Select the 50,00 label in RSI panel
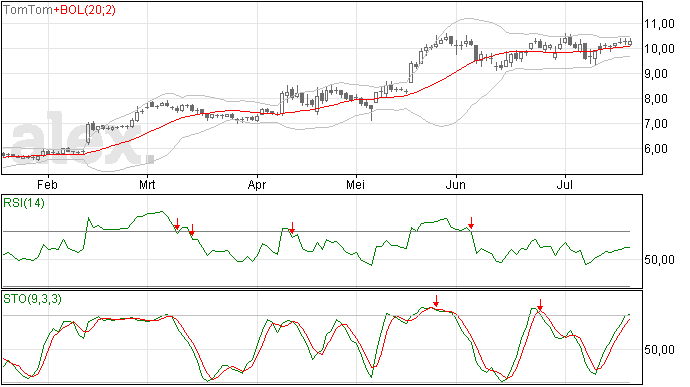690x387 pixels. click(x=659, y=260)
